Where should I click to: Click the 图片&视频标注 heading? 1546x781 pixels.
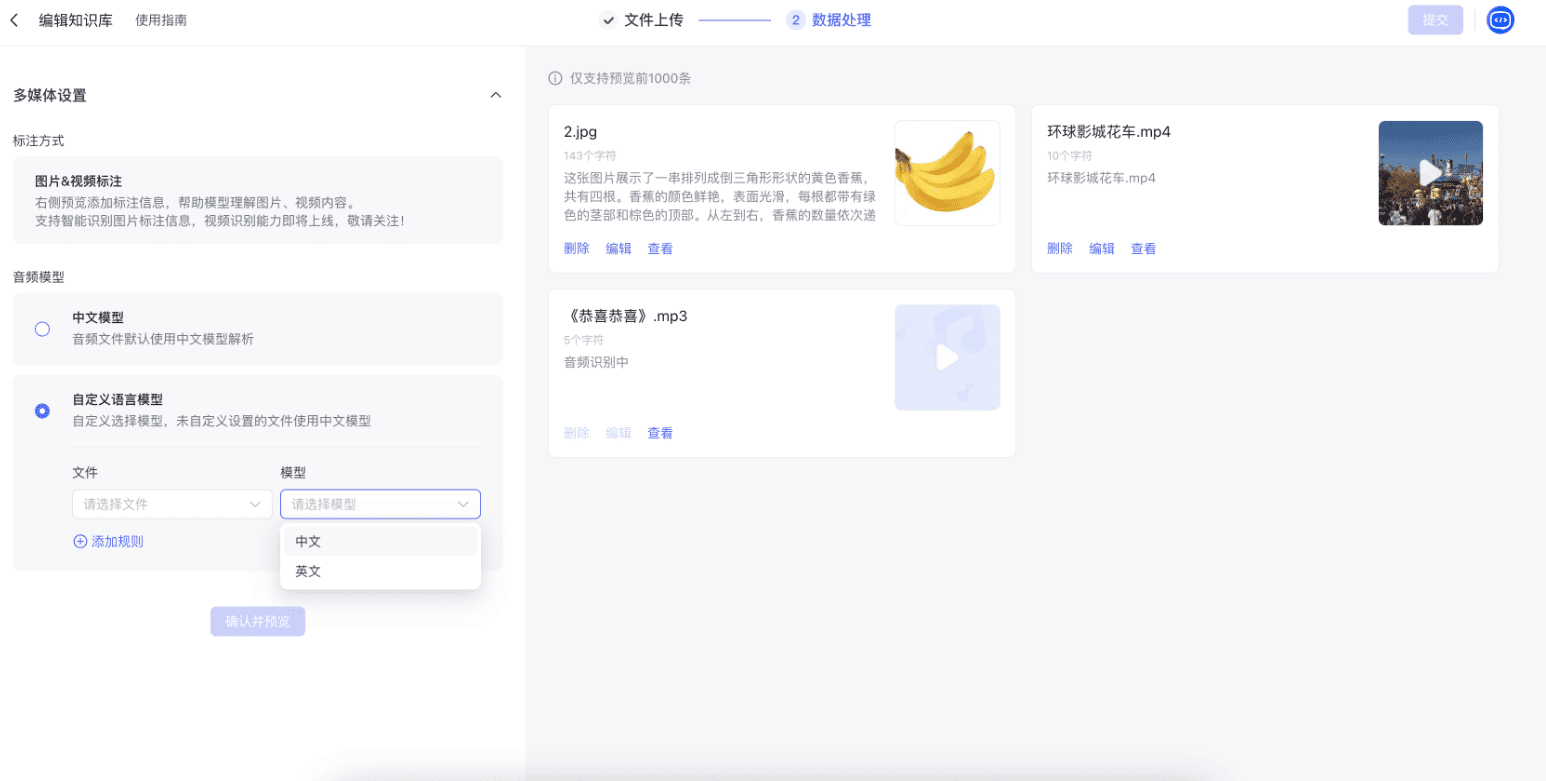[79, 181]
